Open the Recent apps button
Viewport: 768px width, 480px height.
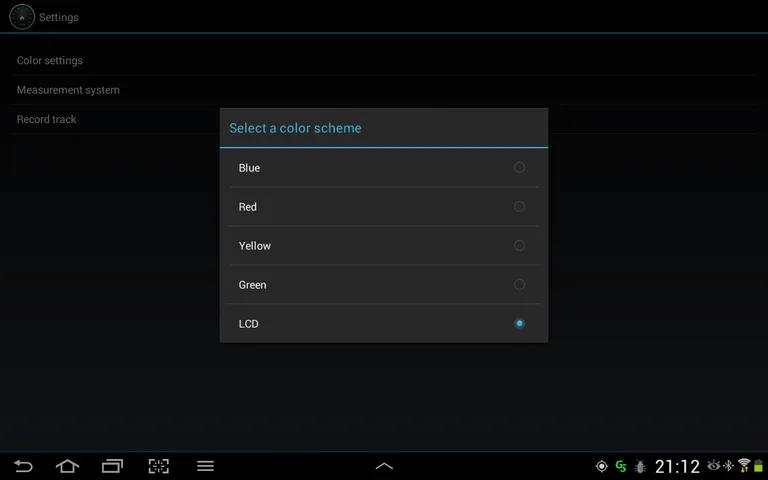pyautogui.click(x=112, y=466)
